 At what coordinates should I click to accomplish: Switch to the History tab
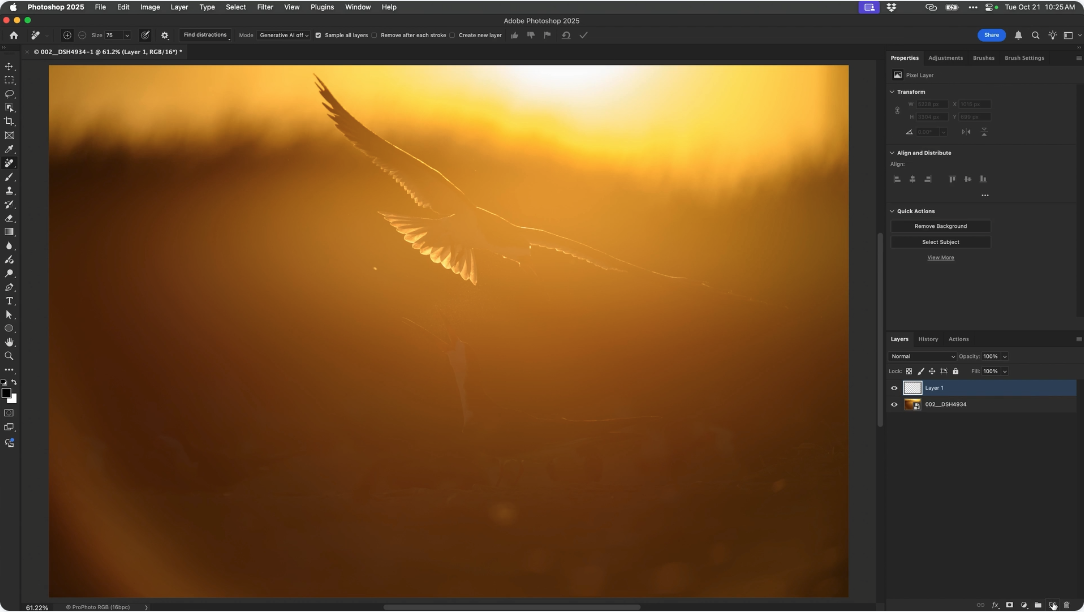[928, 339]
